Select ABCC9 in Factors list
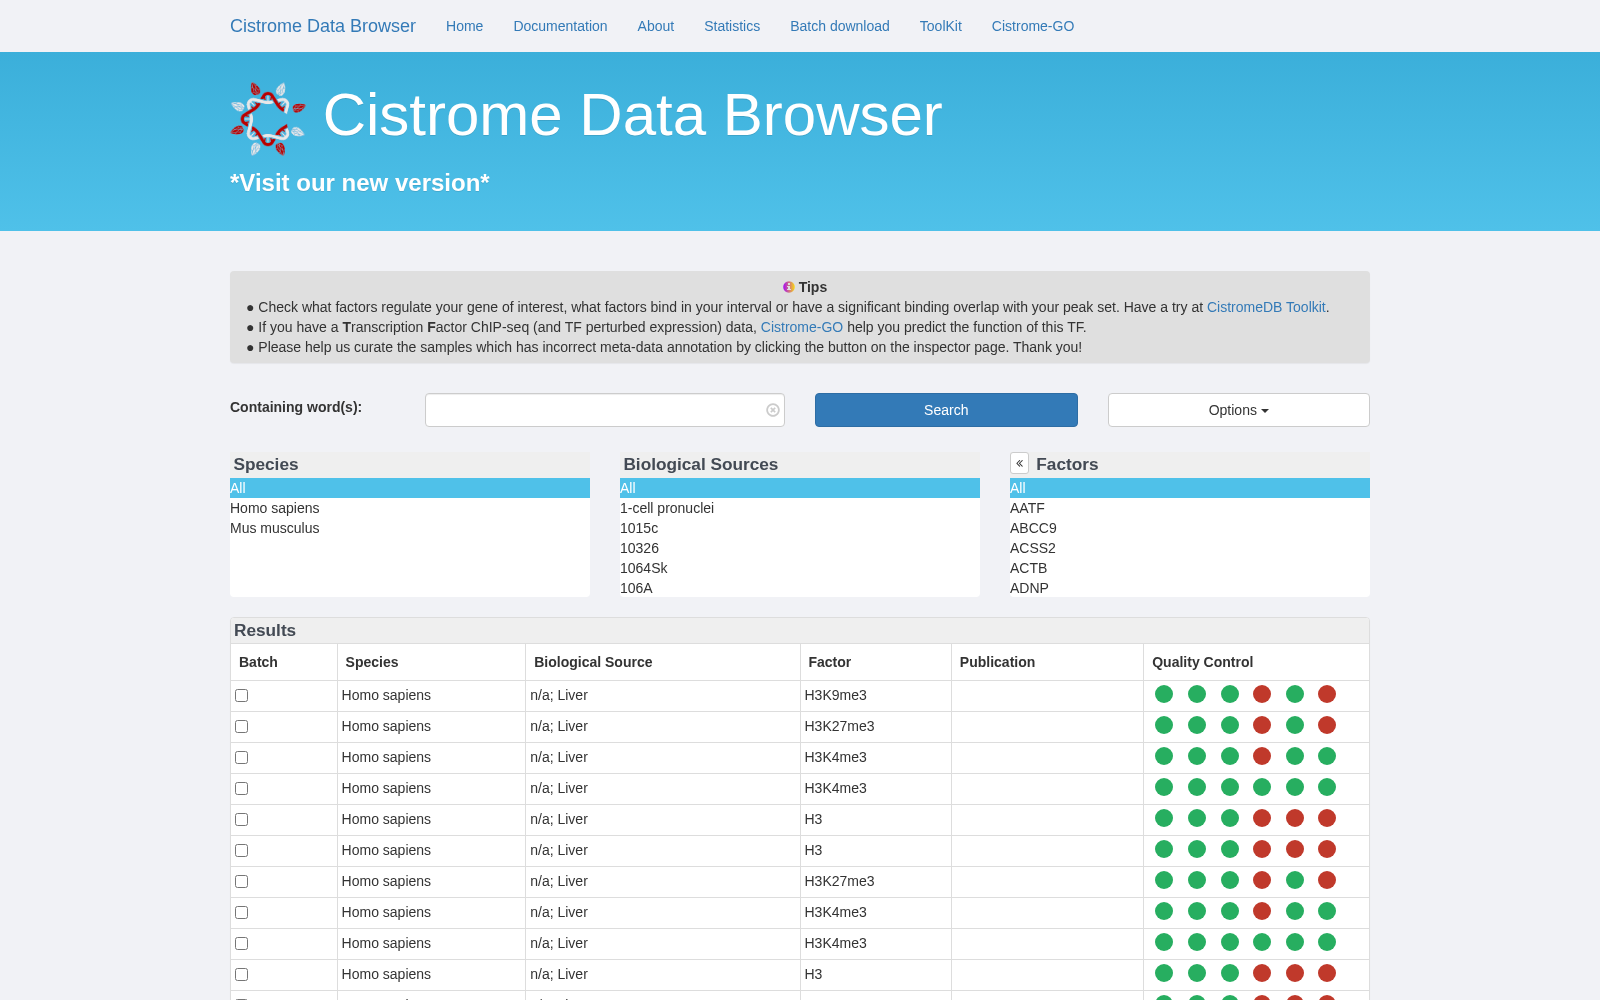The image size is (1600, 1000). click(x=1190, y=528)
